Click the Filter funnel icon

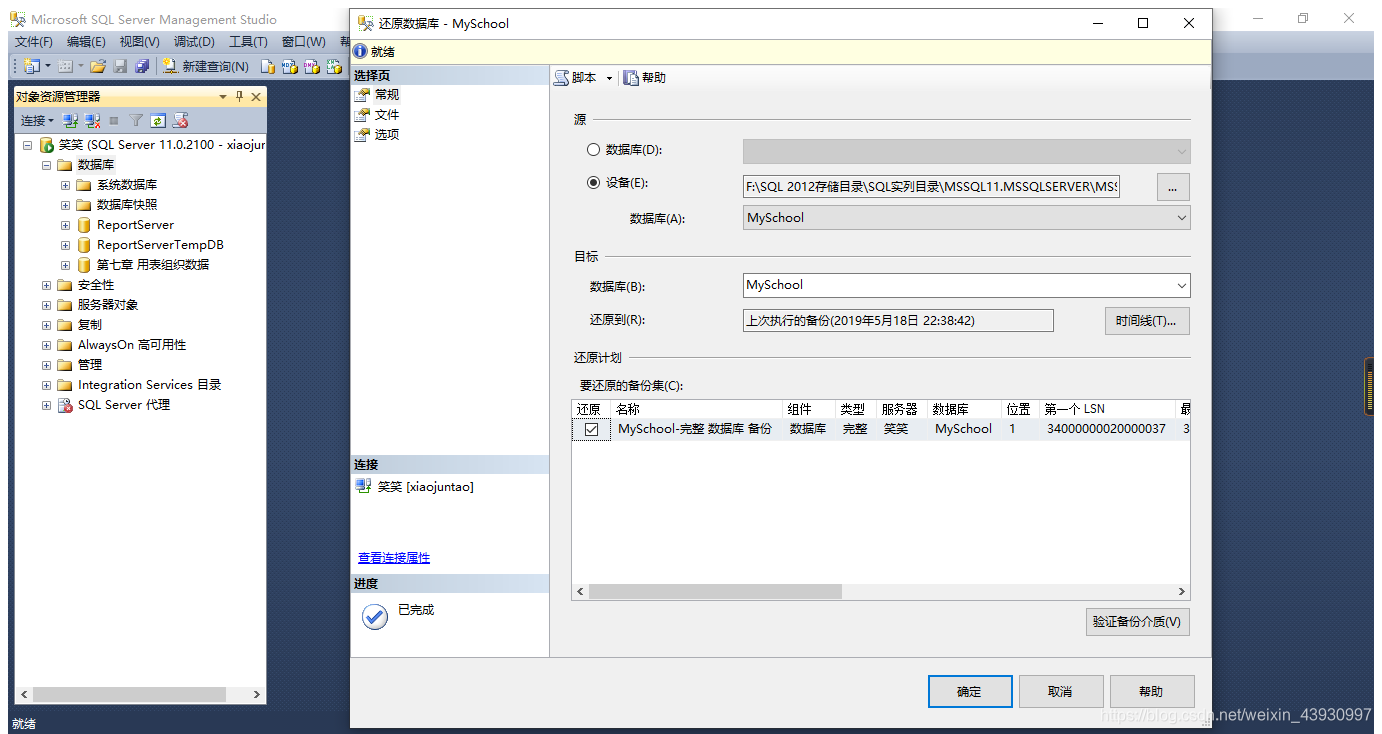pos(136,120)
